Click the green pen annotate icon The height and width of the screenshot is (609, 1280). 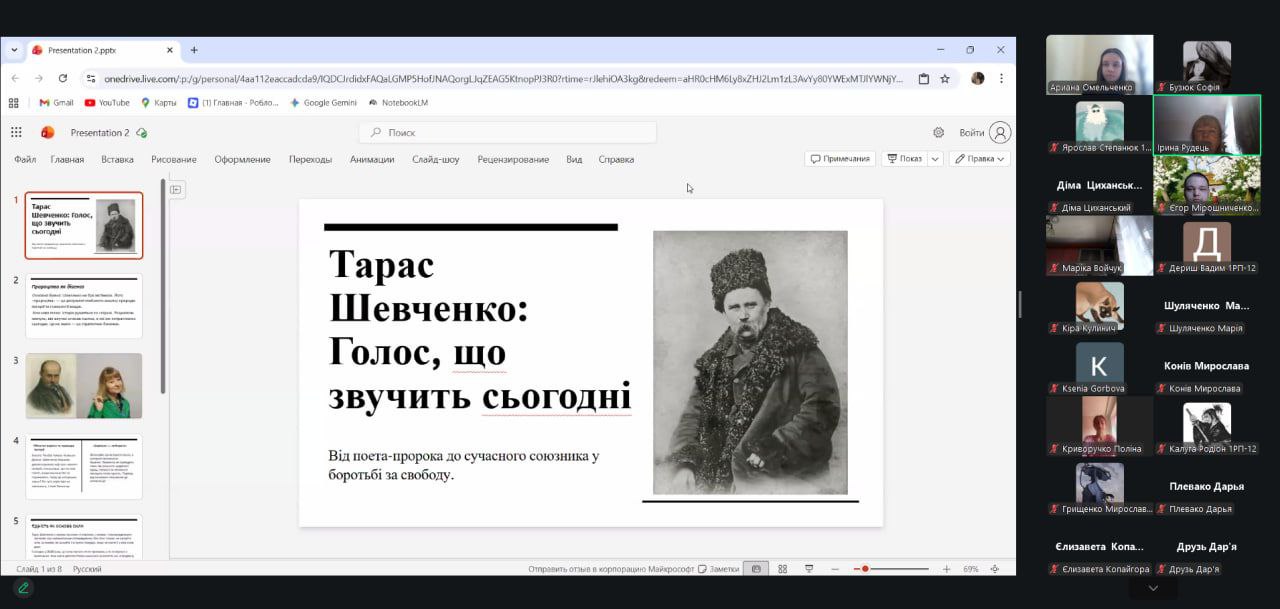click(x=23, y=588)
